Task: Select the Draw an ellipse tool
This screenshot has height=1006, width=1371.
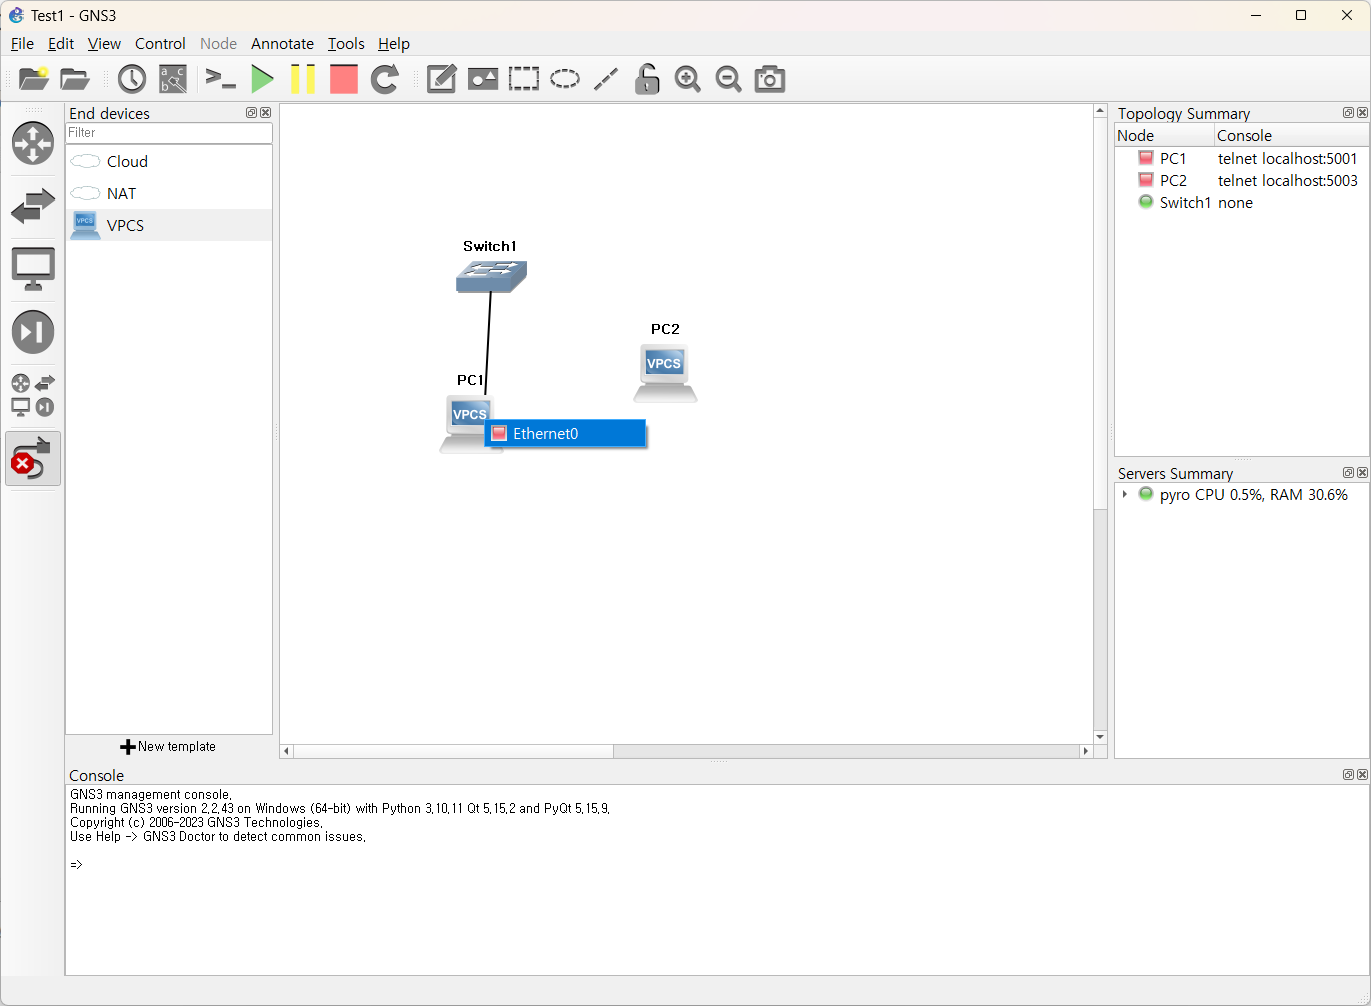Action: tap(565, 79)
